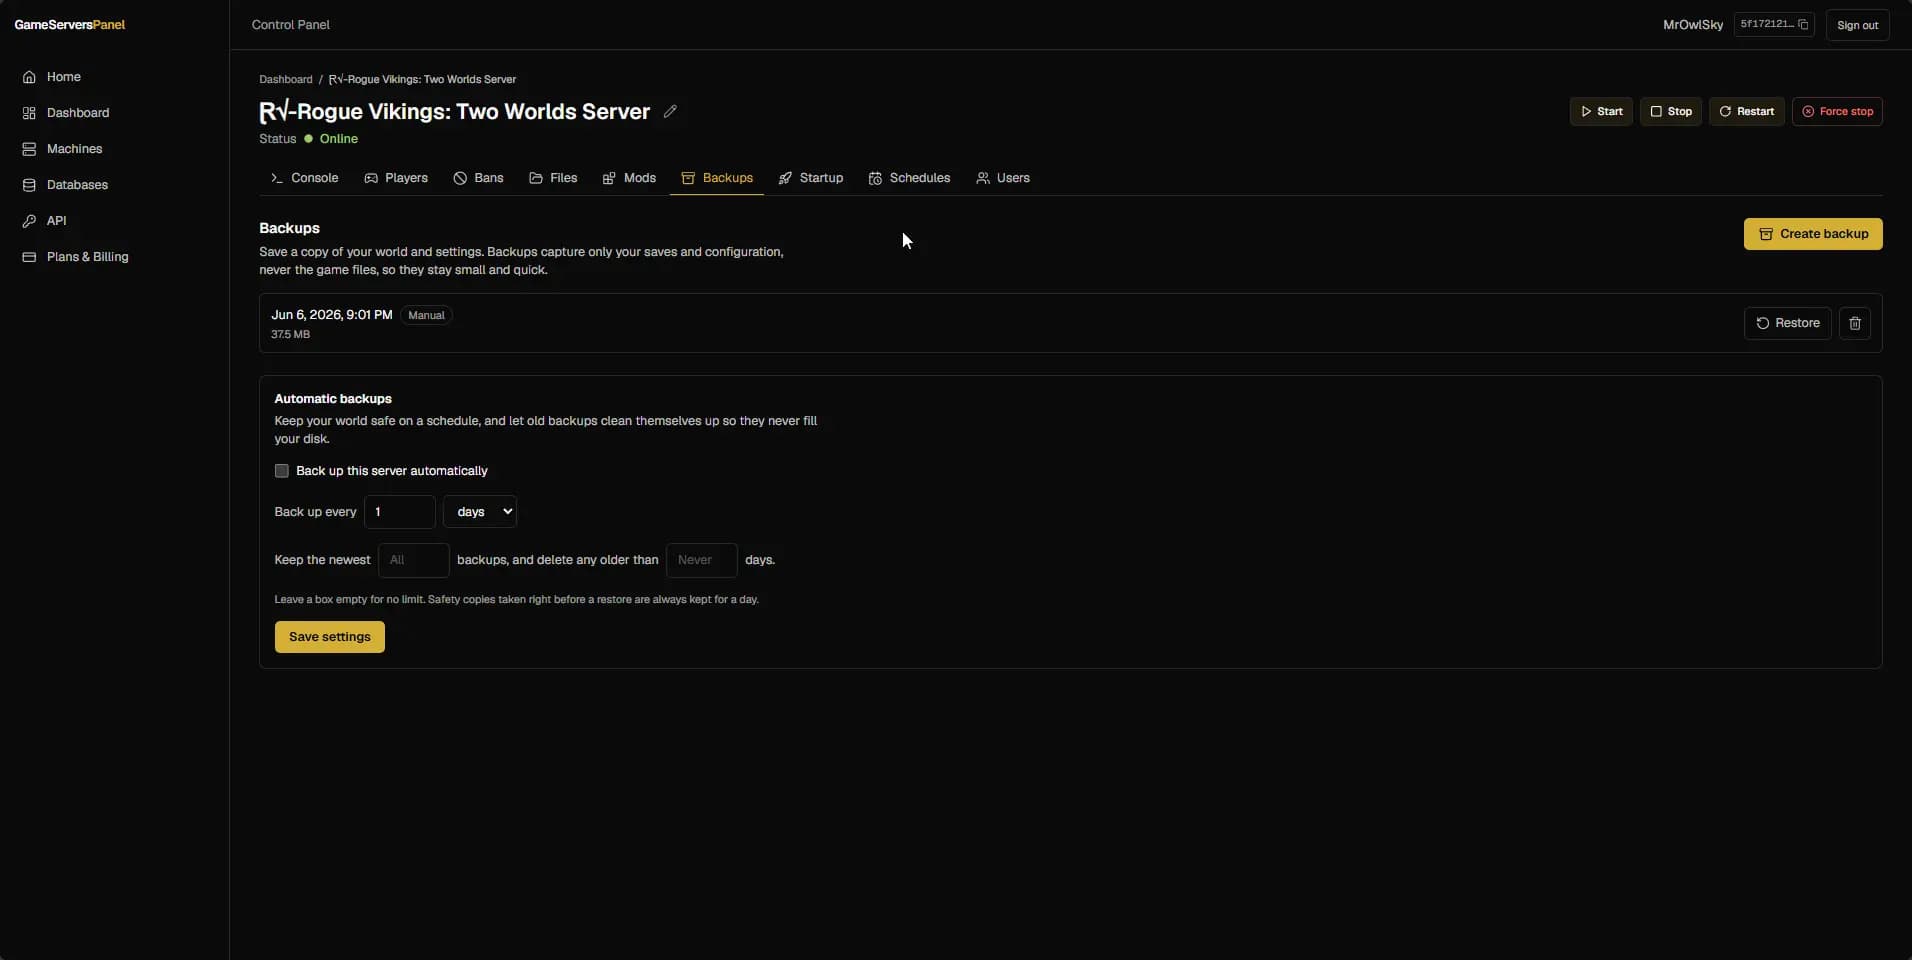Viewport: 1912px width, 960px height.
Task: Create a new backup
Action: [1813, 234]
